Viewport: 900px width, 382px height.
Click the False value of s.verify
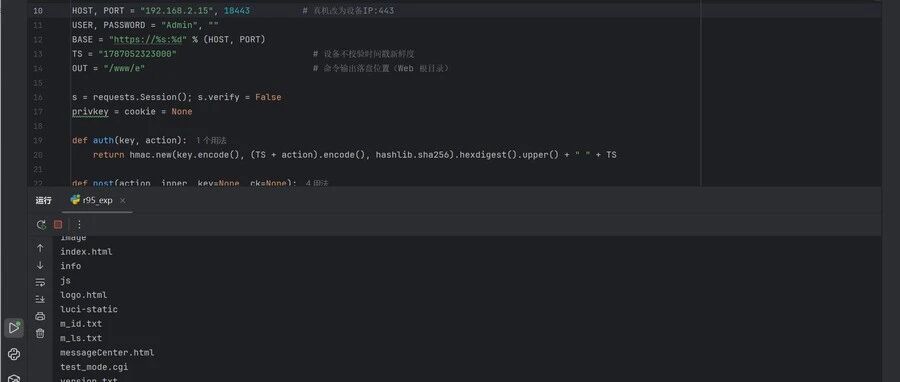click(268, 98)
